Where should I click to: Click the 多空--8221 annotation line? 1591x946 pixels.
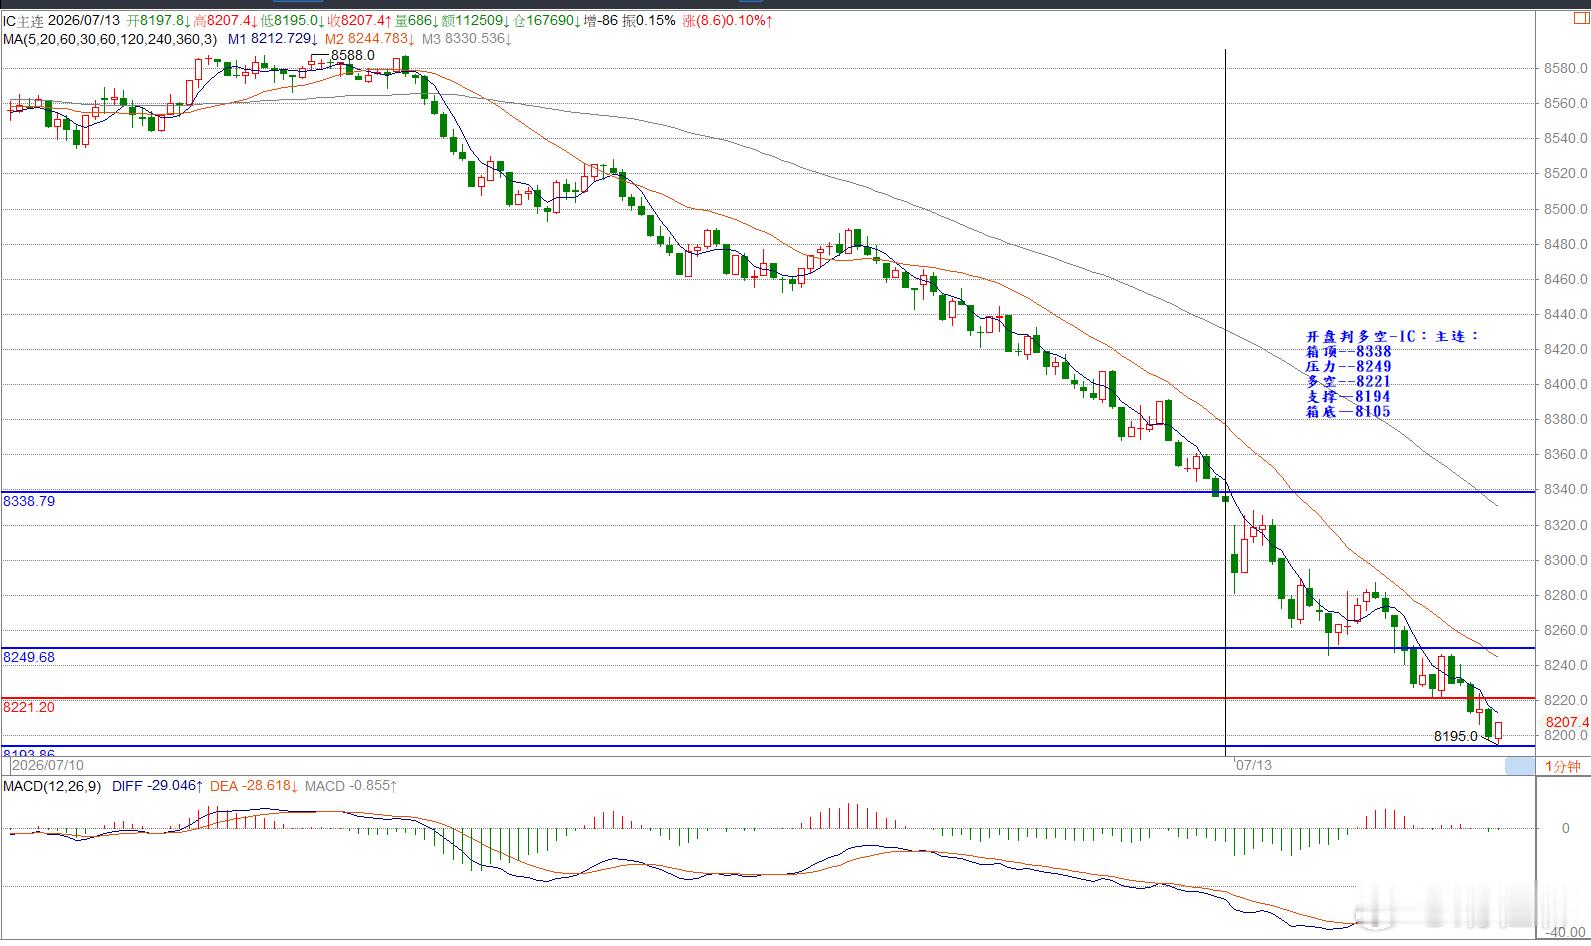coord(1349,381)
